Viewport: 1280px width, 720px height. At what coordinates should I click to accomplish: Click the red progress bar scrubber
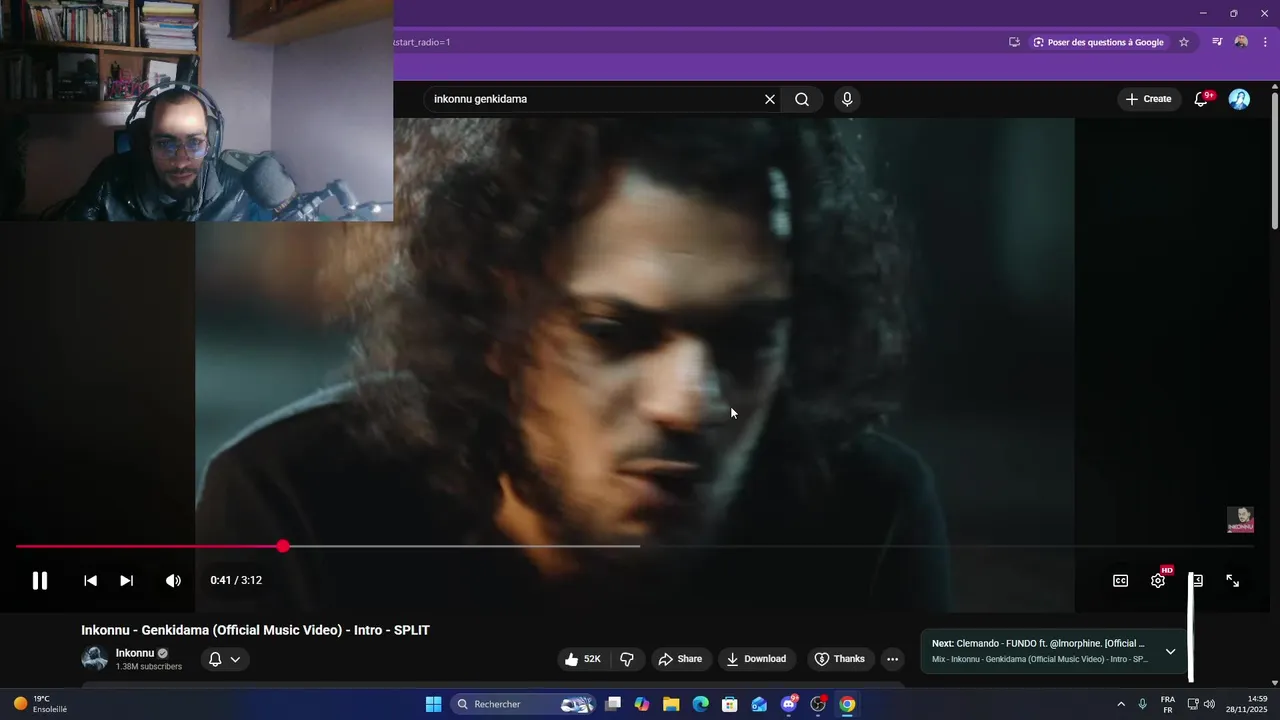tap(283, 546)
